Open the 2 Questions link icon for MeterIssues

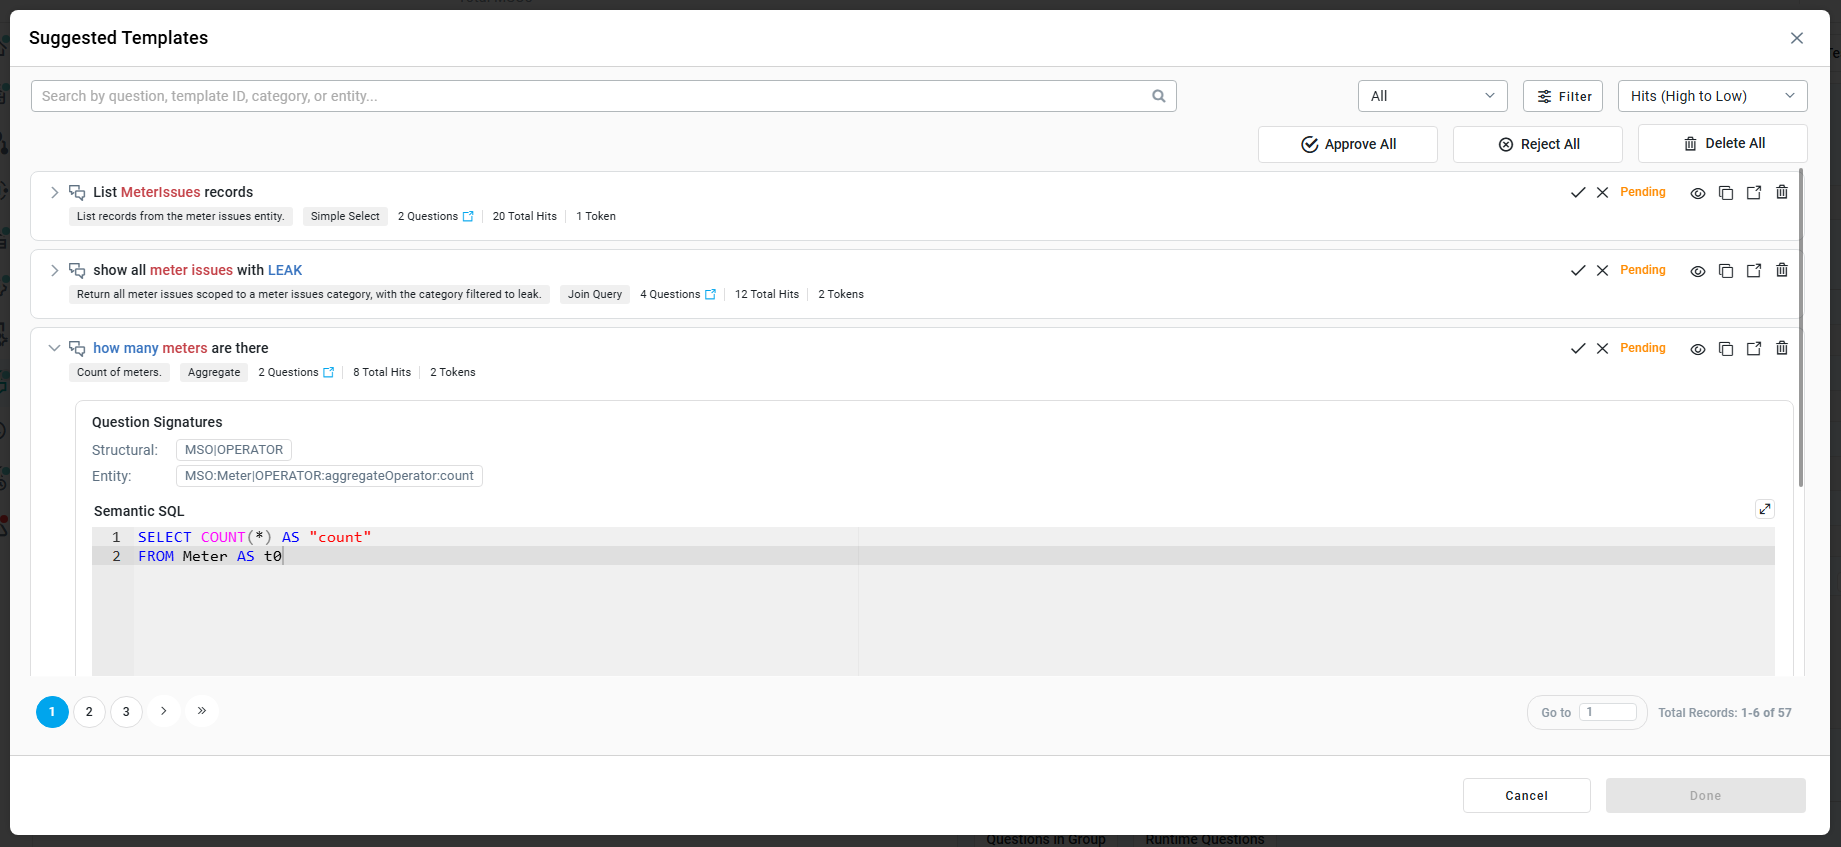[x=468, y=216]
